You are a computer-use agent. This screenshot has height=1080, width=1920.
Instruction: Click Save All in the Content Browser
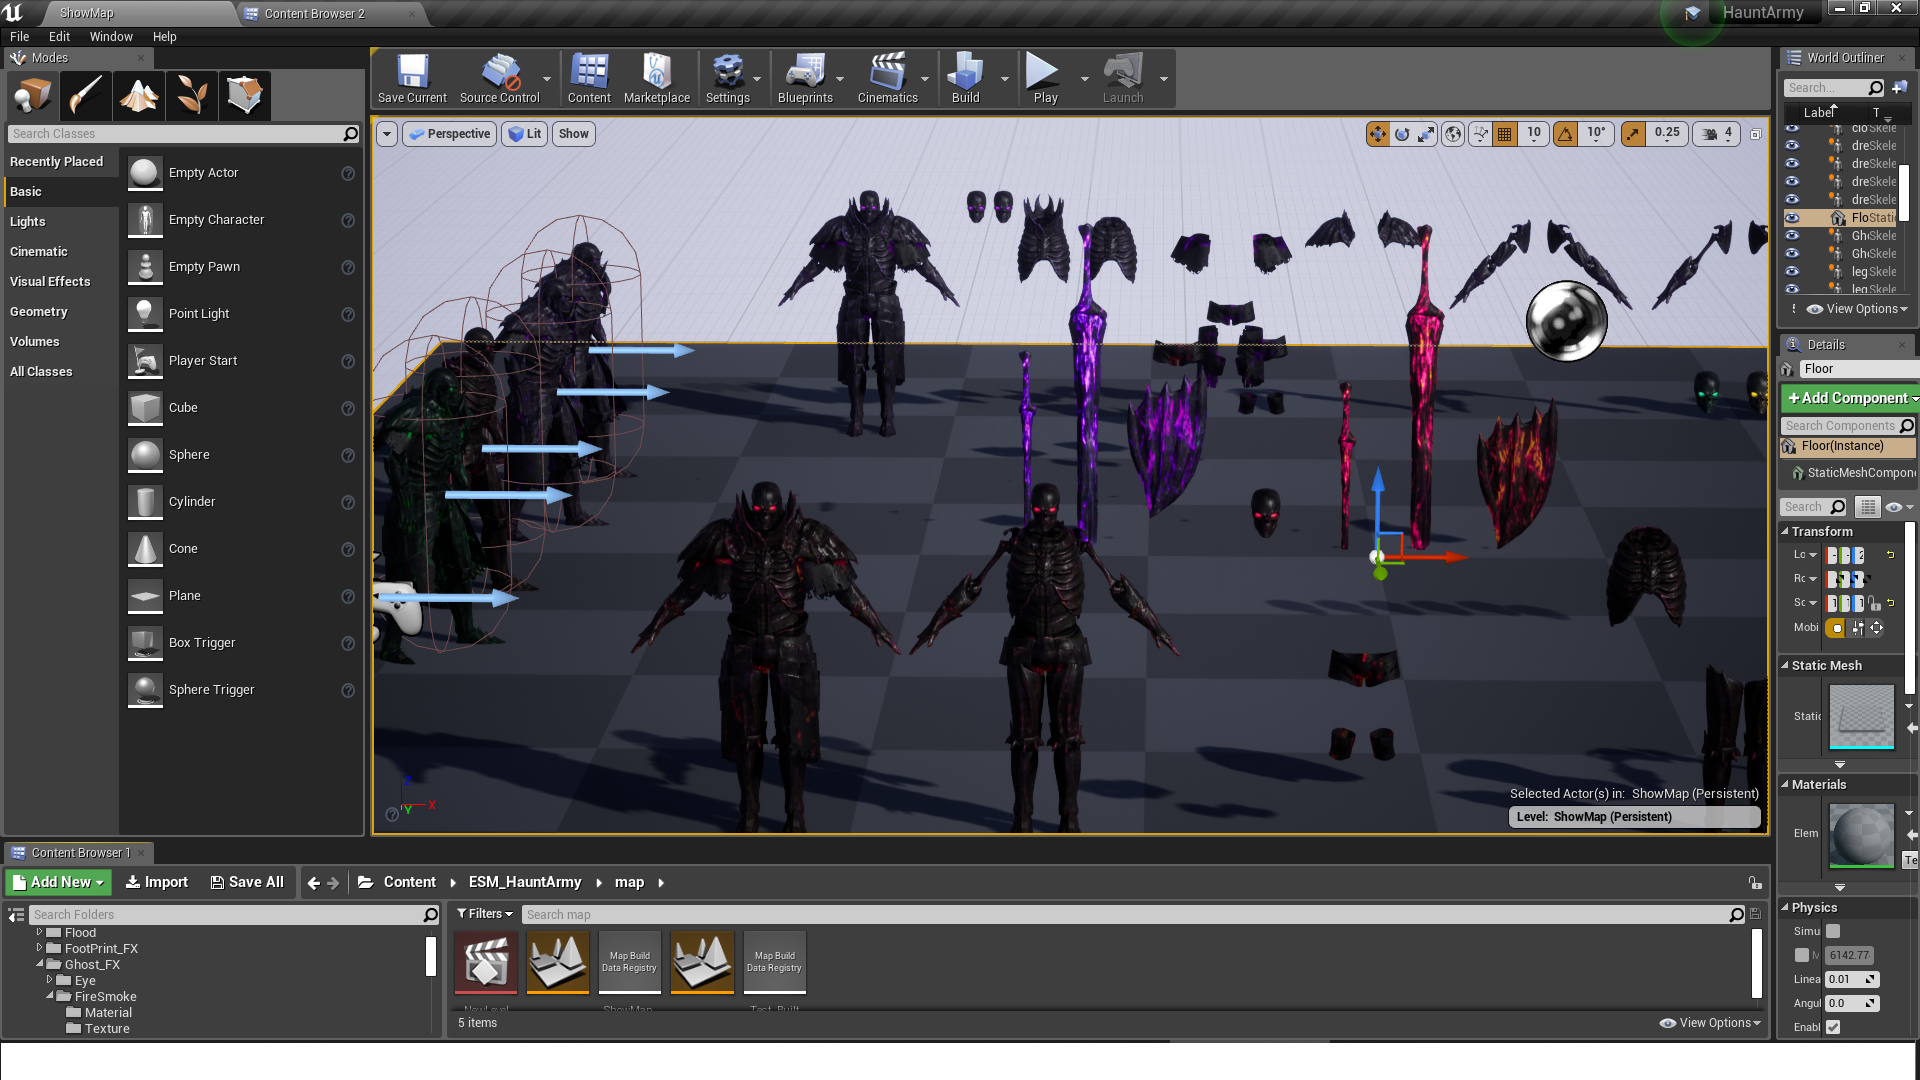pos(247,882)
